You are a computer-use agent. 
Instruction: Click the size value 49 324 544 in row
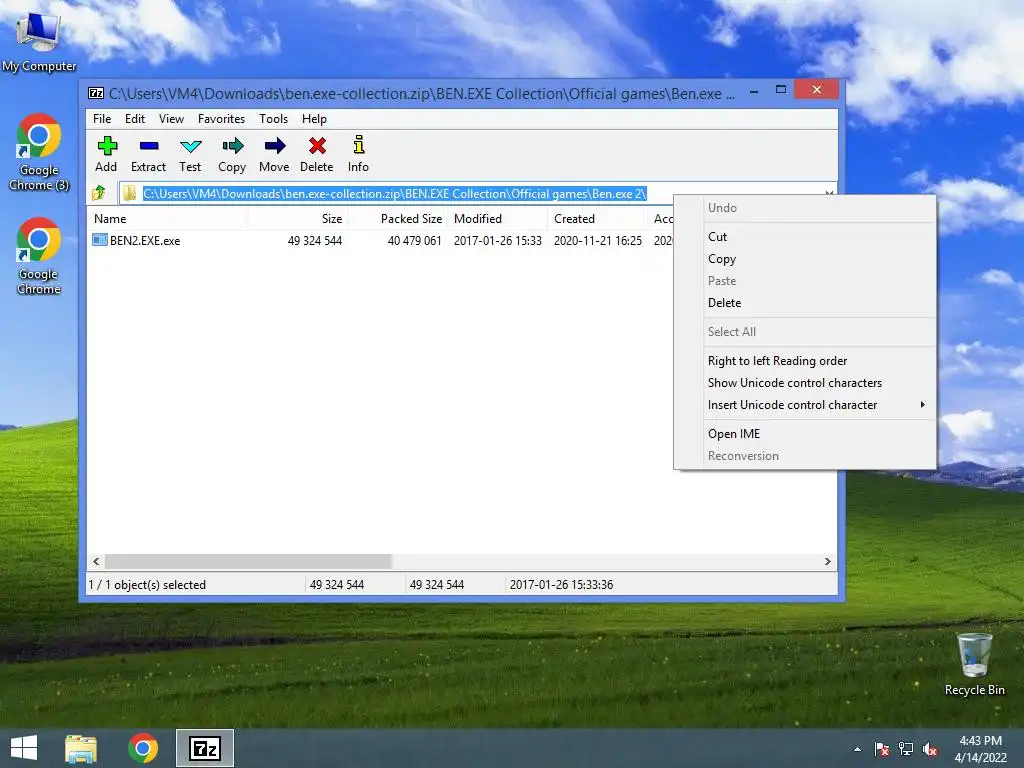tap(315, 240)
